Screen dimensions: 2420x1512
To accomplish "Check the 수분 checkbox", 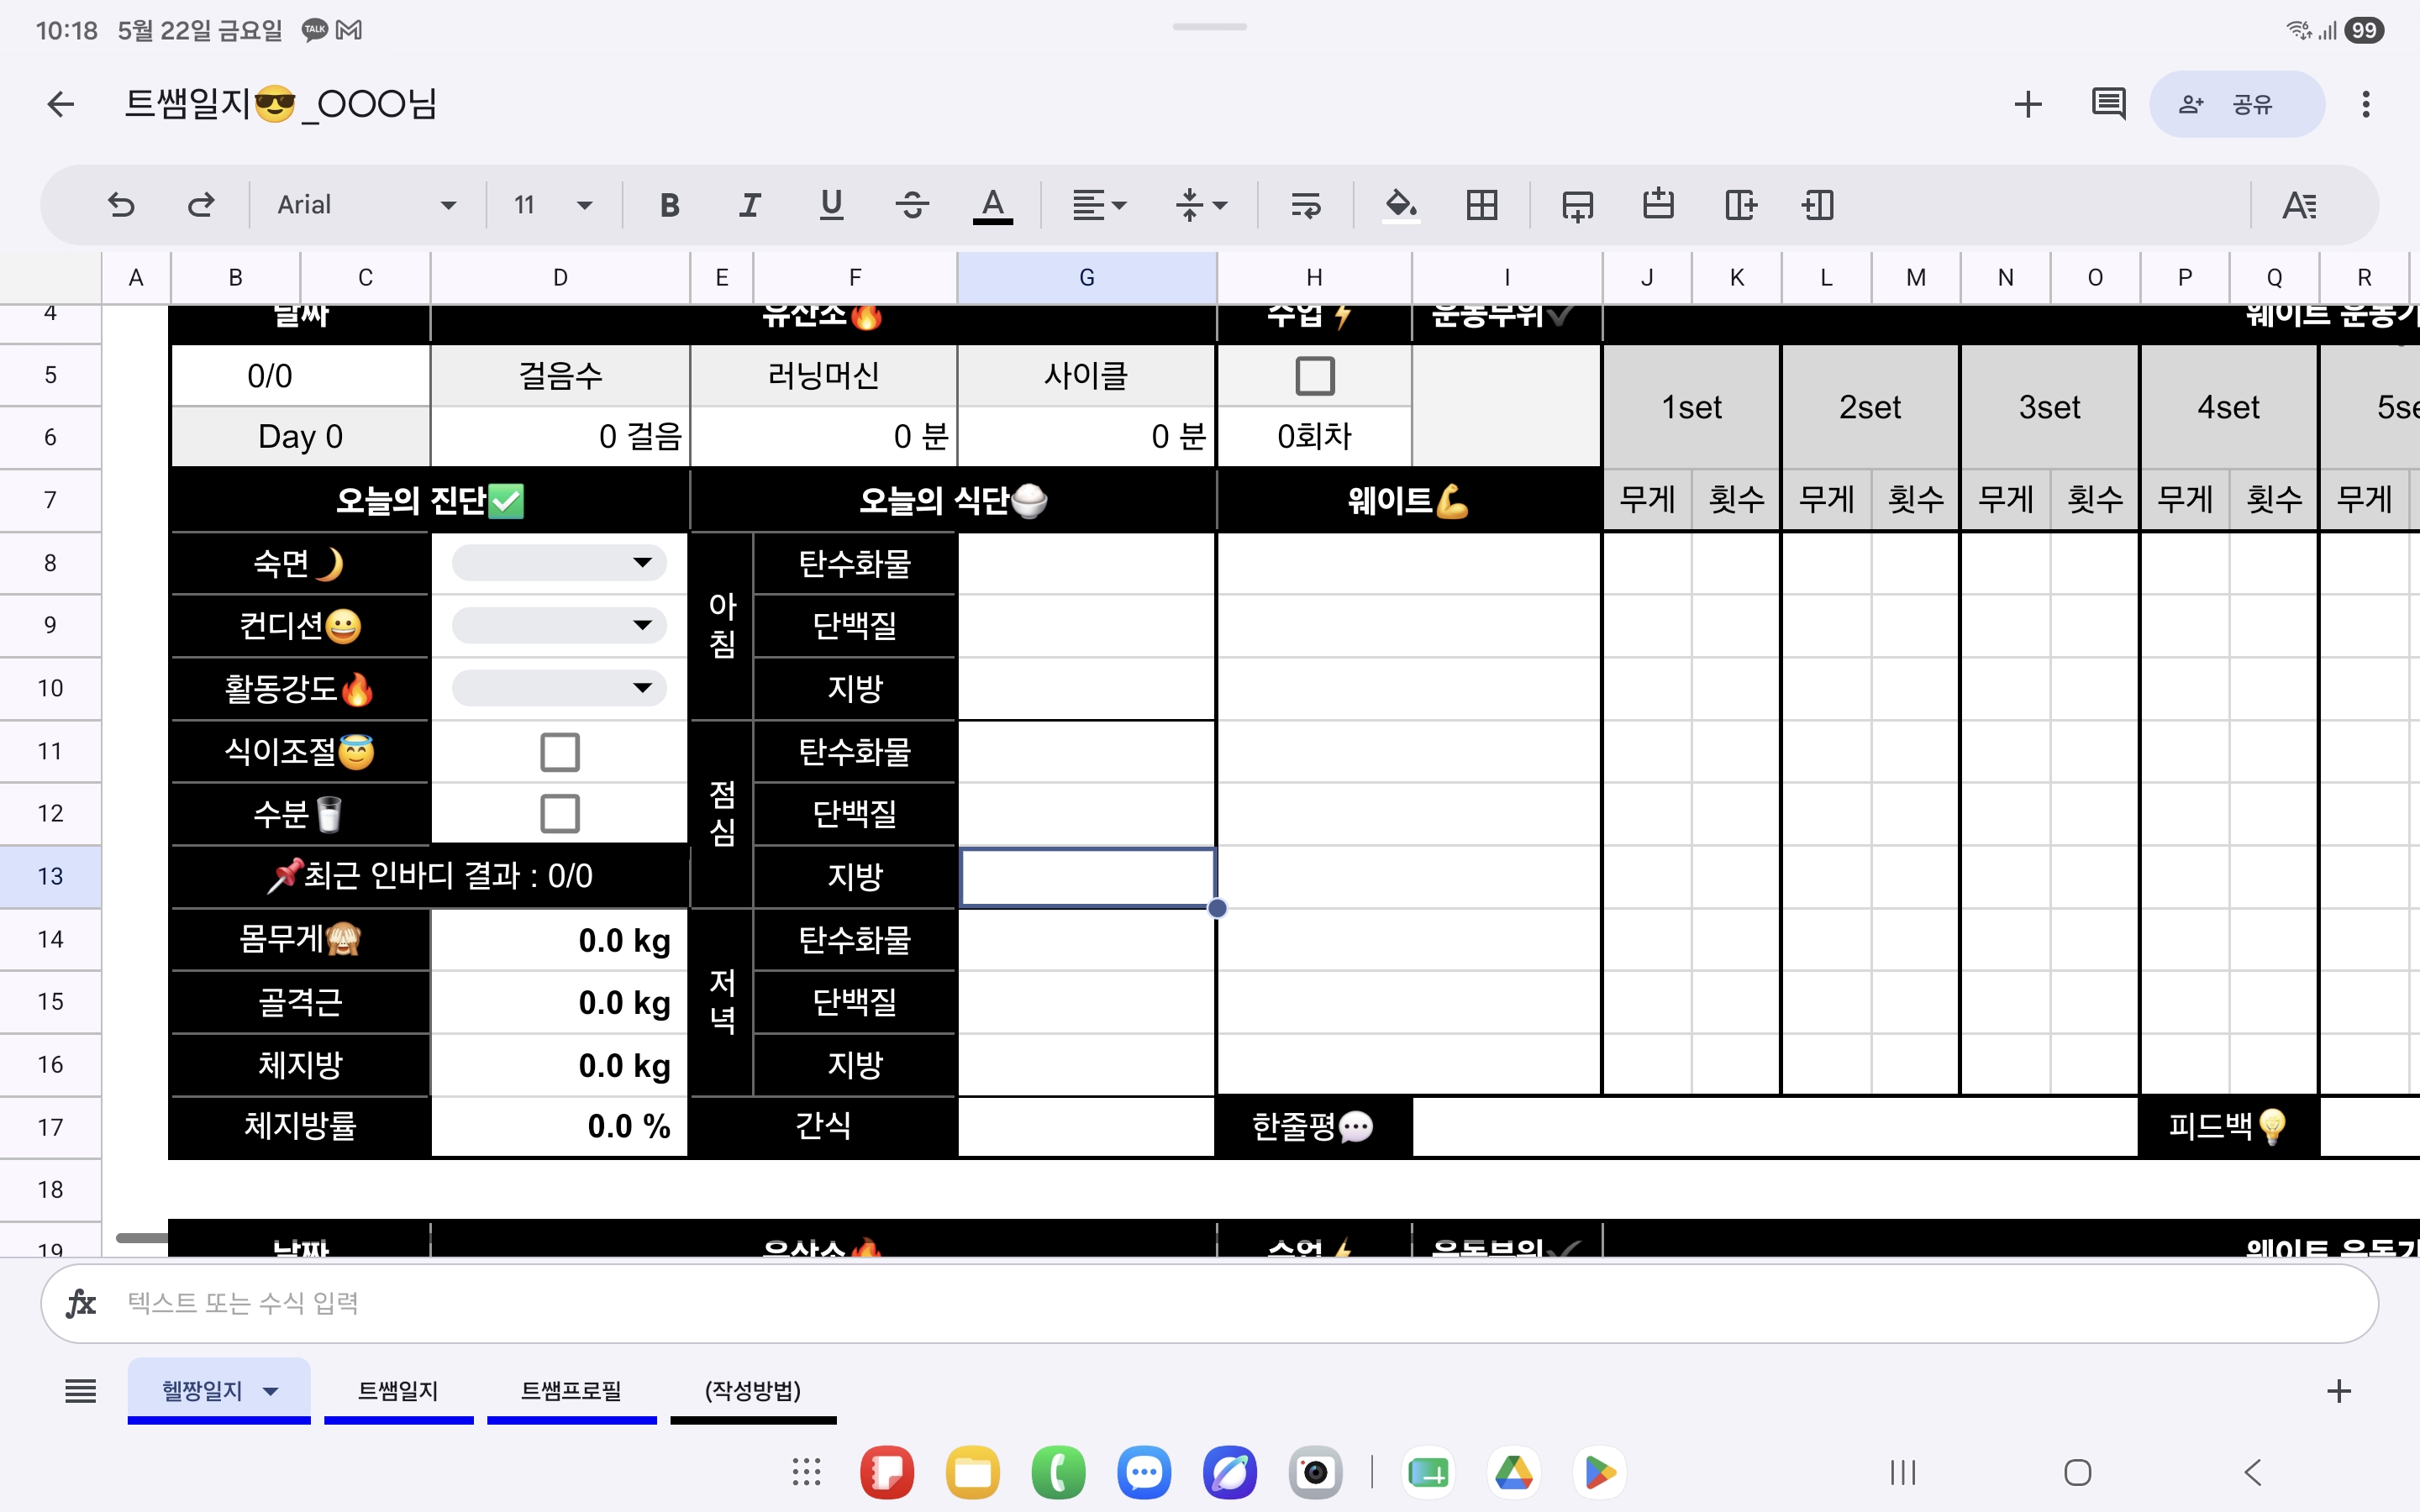I will click(x=560, y=814).
